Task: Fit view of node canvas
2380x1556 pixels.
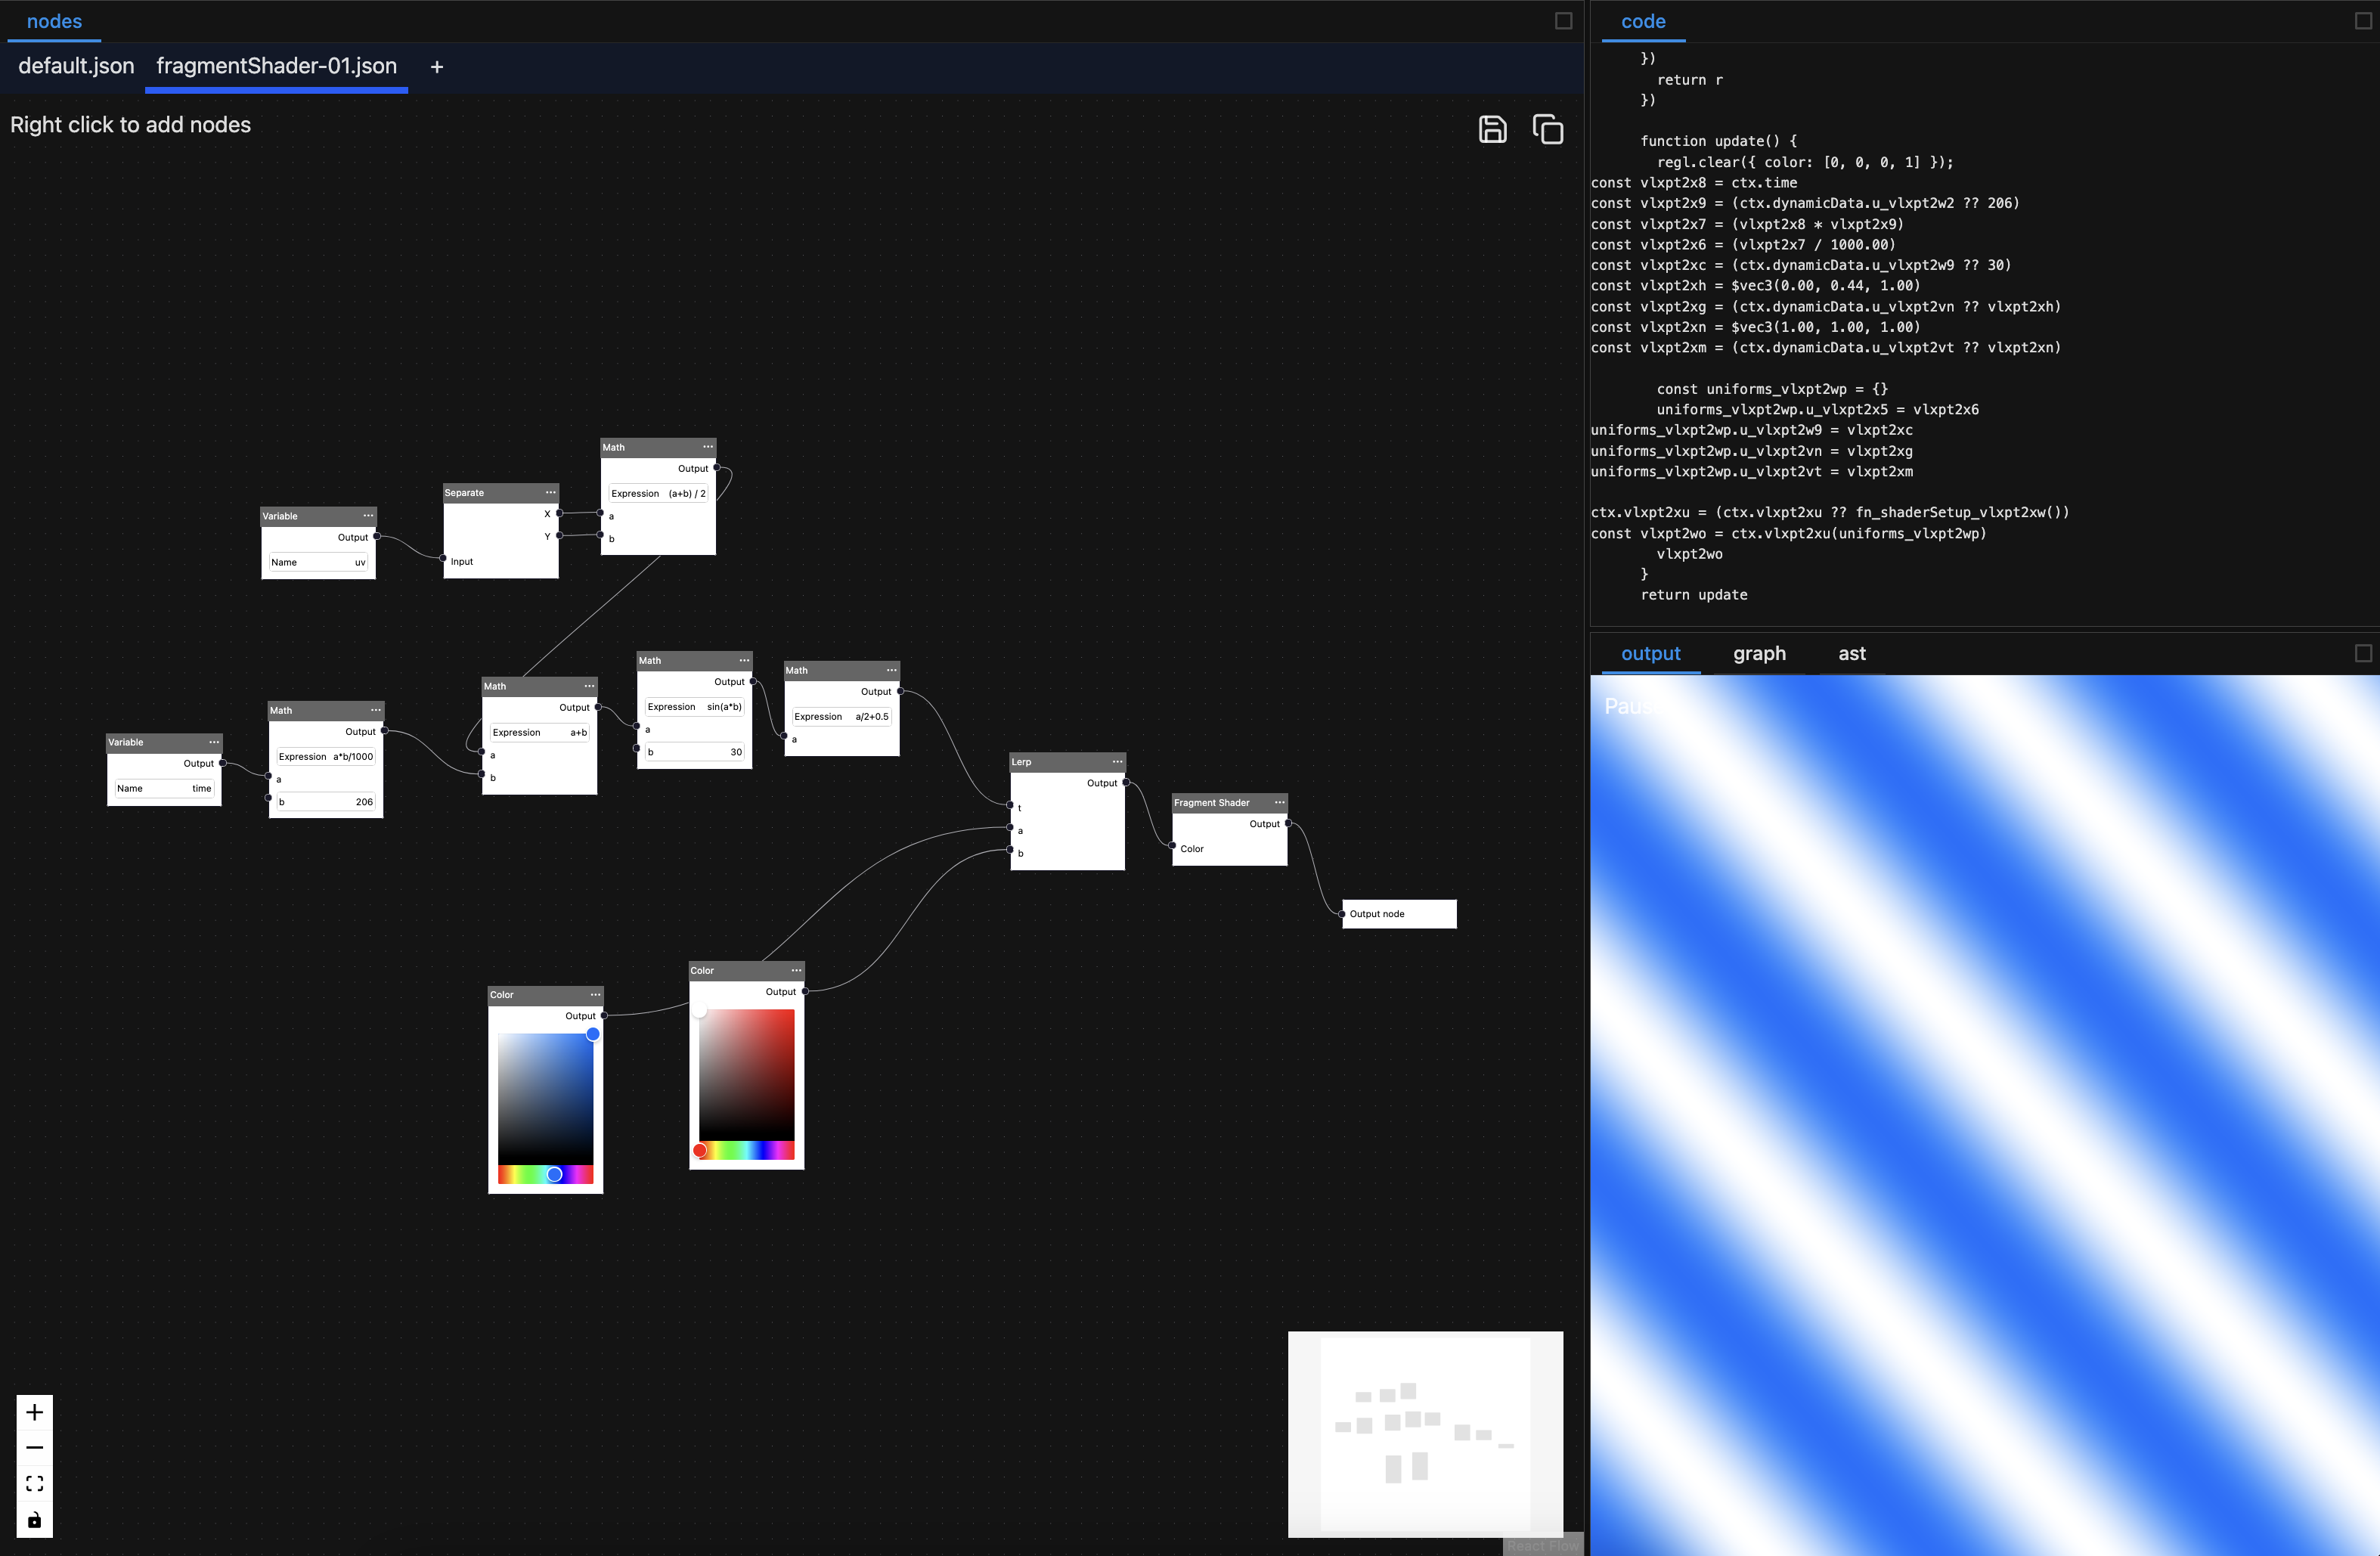Action: 34,1484
